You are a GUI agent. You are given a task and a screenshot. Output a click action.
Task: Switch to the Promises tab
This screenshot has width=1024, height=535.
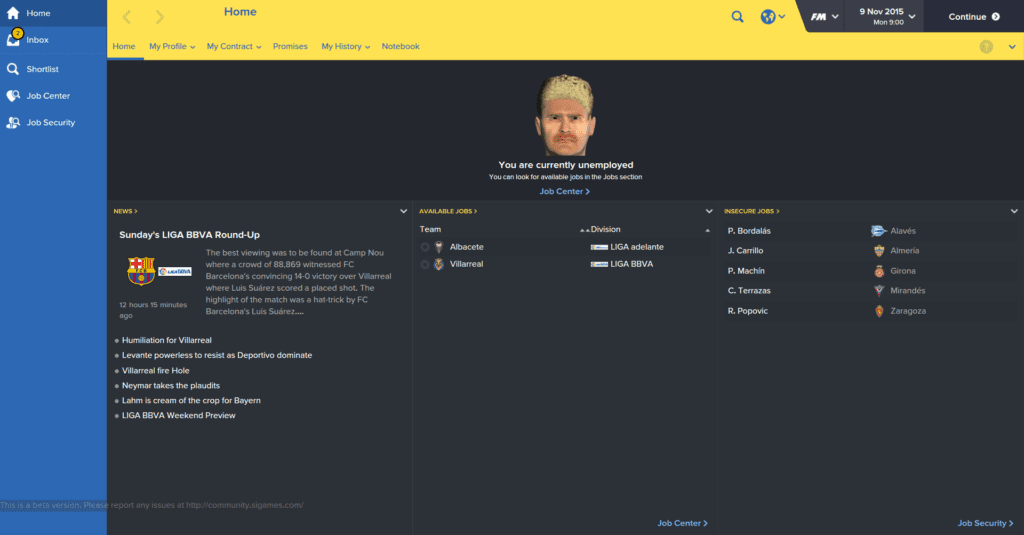[x=290, y=46]
